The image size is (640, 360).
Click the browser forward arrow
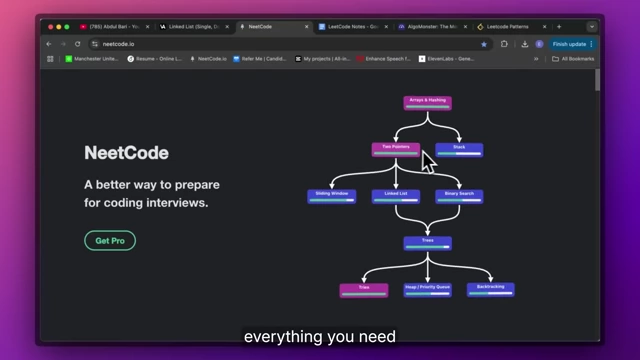point(63,44)
